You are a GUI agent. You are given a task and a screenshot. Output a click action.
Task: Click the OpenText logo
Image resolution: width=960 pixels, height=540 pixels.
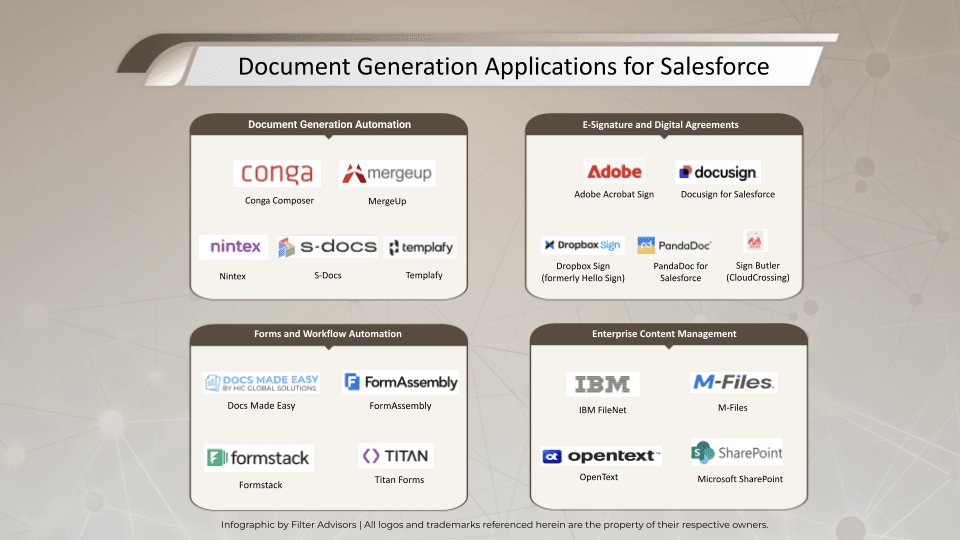coord(601,456)
